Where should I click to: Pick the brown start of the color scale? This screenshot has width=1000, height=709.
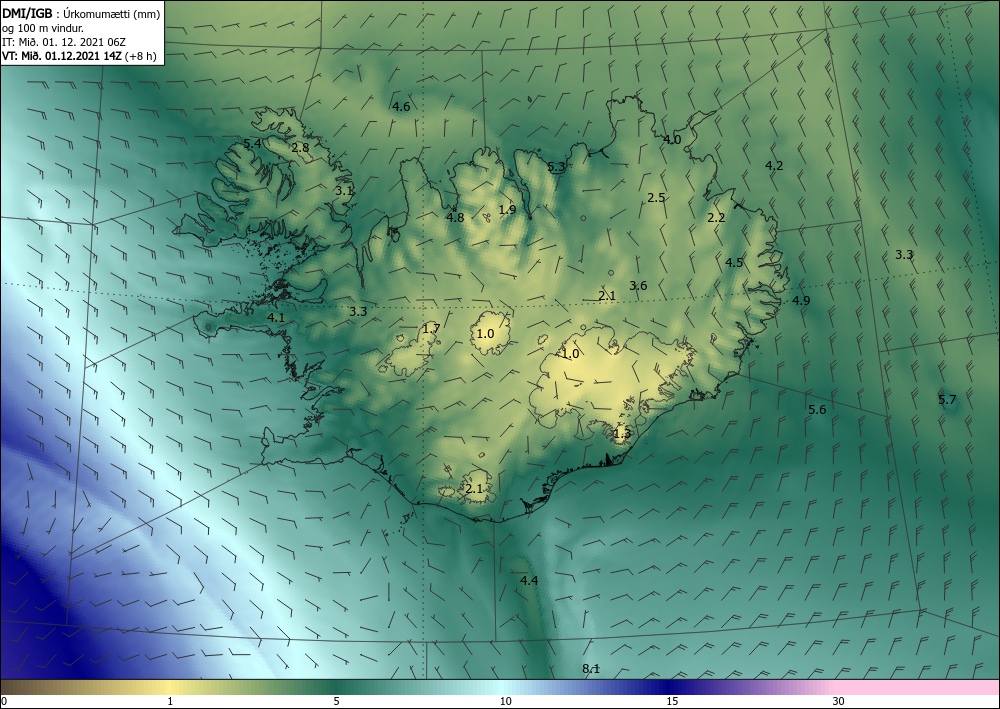pyautogui.click(x=26, y=687)
